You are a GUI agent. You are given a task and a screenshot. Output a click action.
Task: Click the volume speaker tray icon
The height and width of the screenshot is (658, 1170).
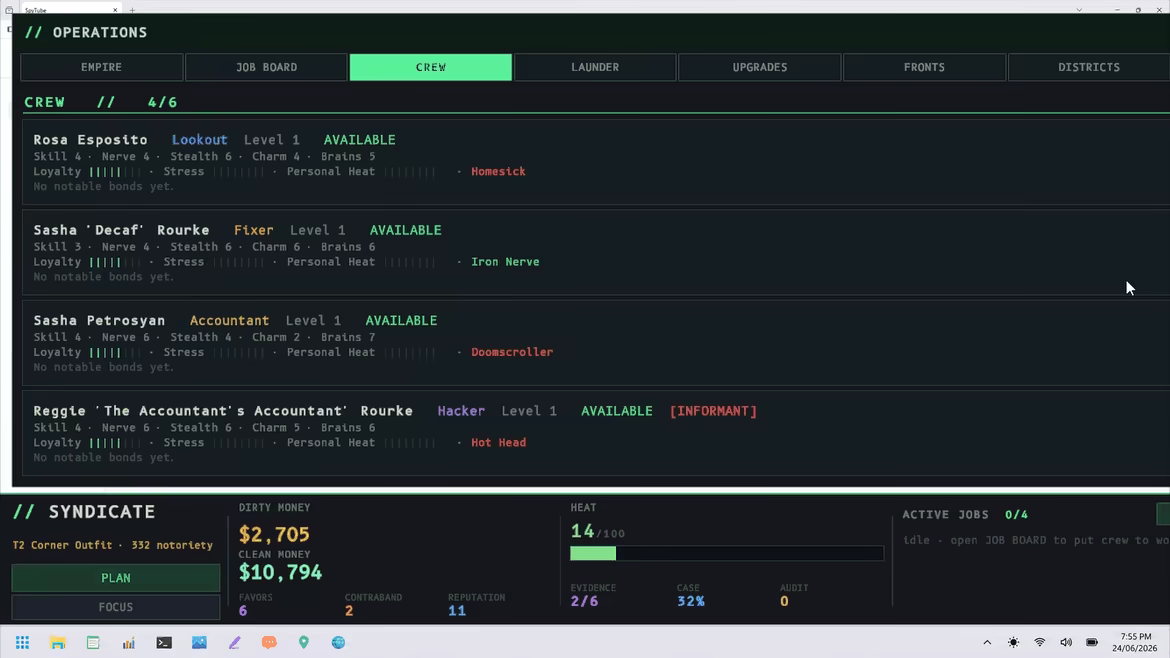(1066, 642)
